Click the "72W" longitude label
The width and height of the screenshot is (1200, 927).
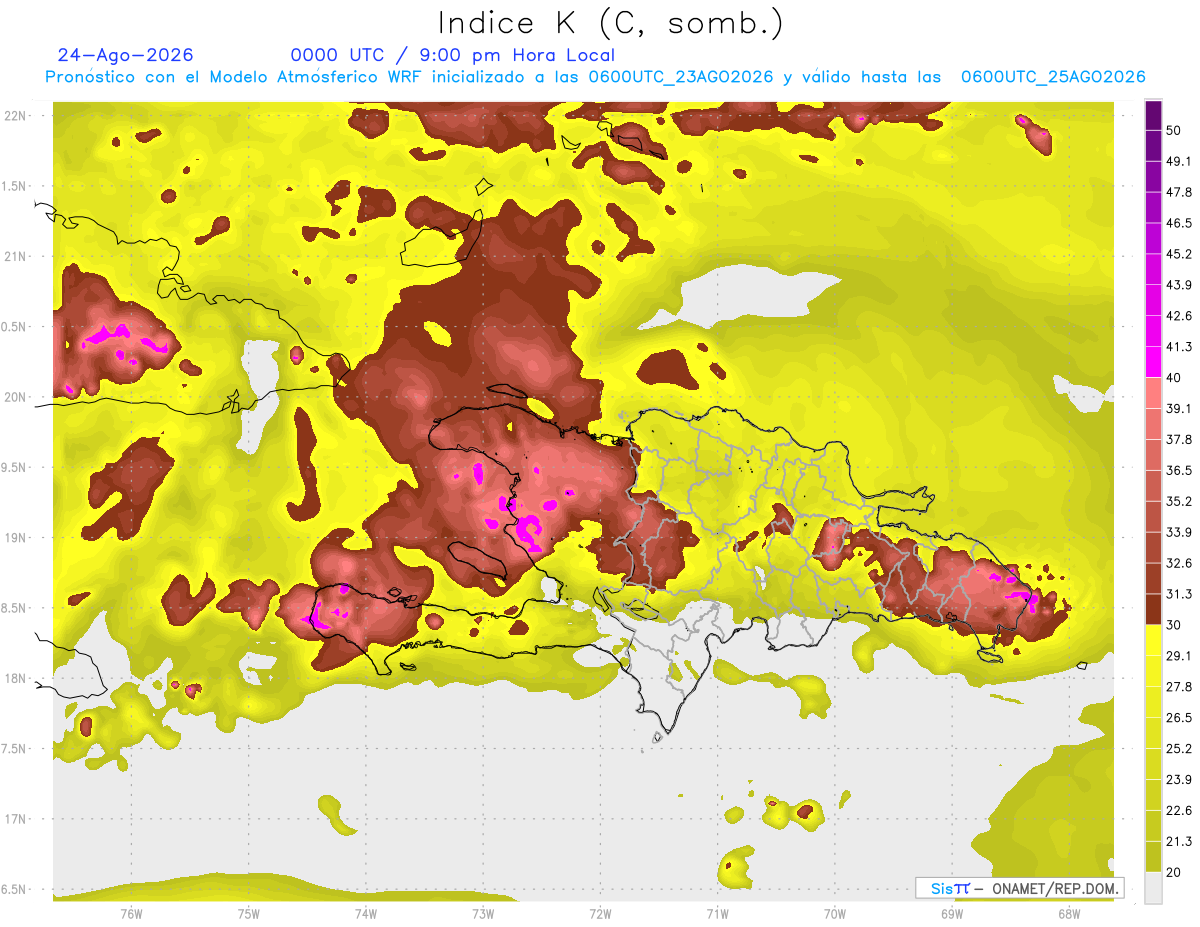(x=600, y=914)
